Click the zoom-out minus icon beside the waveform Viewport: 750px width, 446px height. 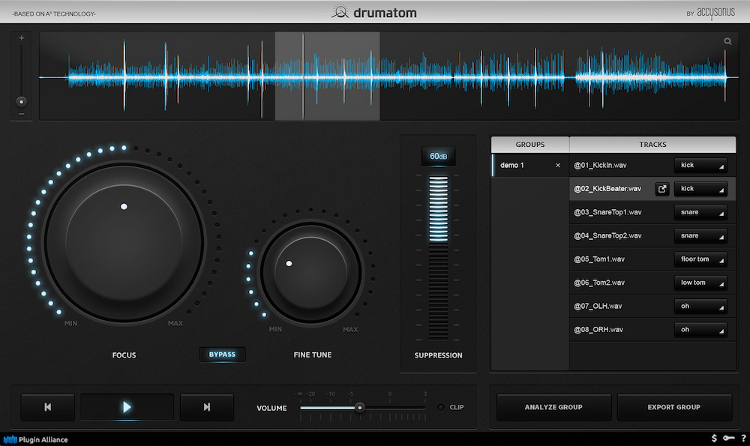point(21,114)
